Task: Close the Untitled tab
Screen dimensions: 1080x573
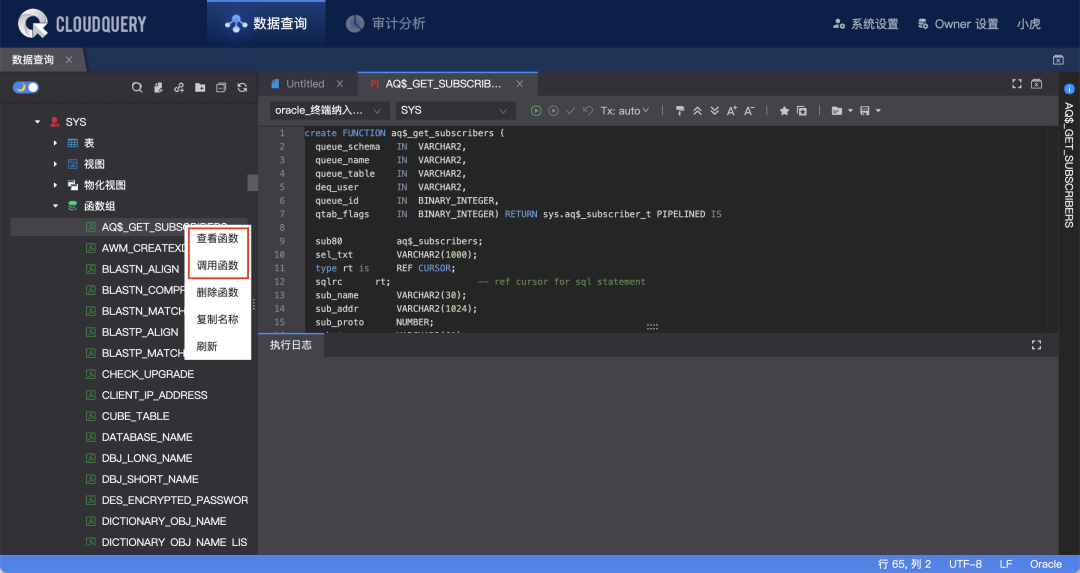Action: pos(340,84)
